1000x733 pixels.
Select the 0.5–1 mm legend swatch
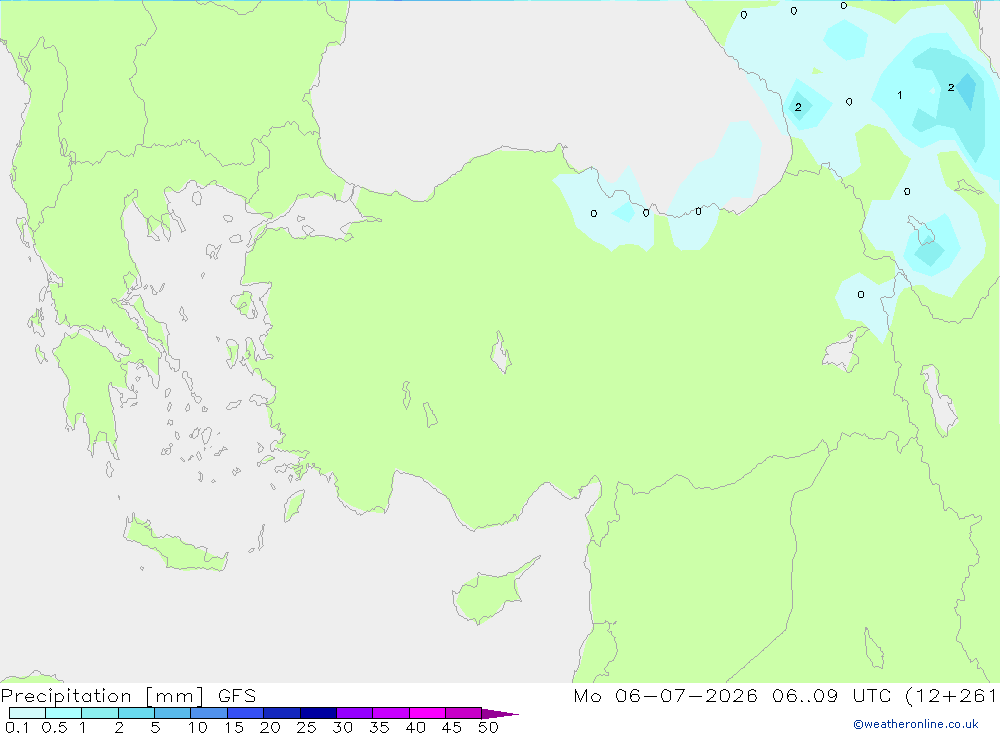(63, 713)
